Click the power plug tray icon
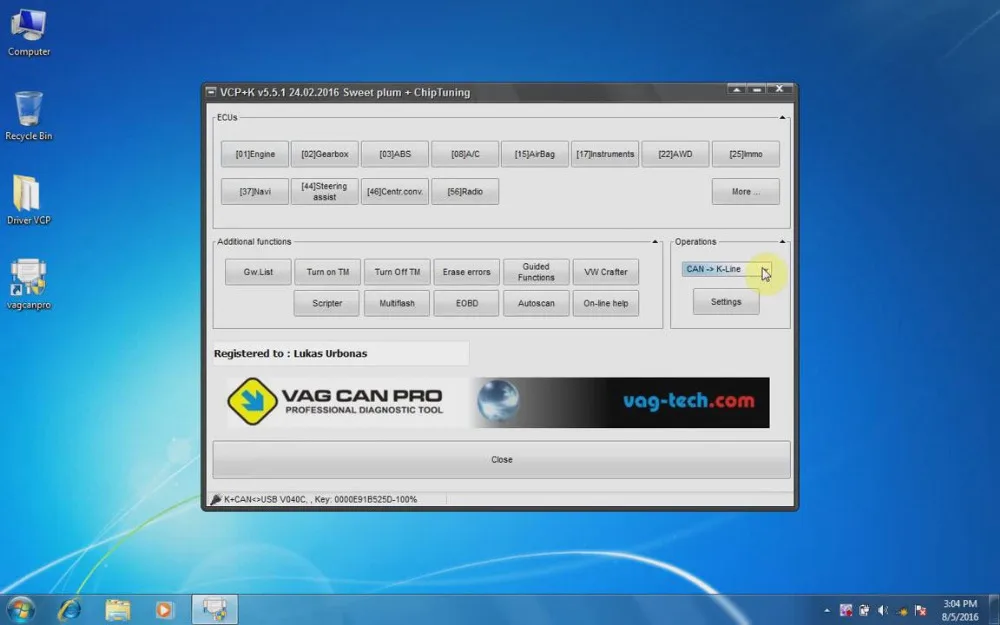This screenshot has height=625, width=1000. tap(864, 611)
